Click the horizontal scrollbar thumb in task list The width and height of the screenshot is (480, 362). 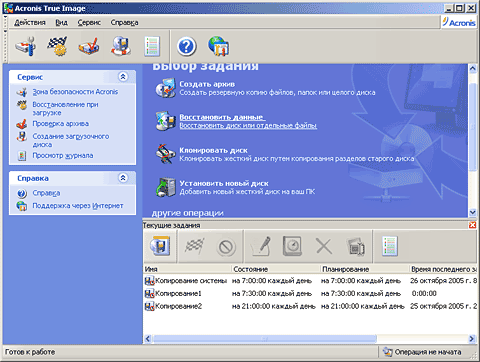(265, 339)
